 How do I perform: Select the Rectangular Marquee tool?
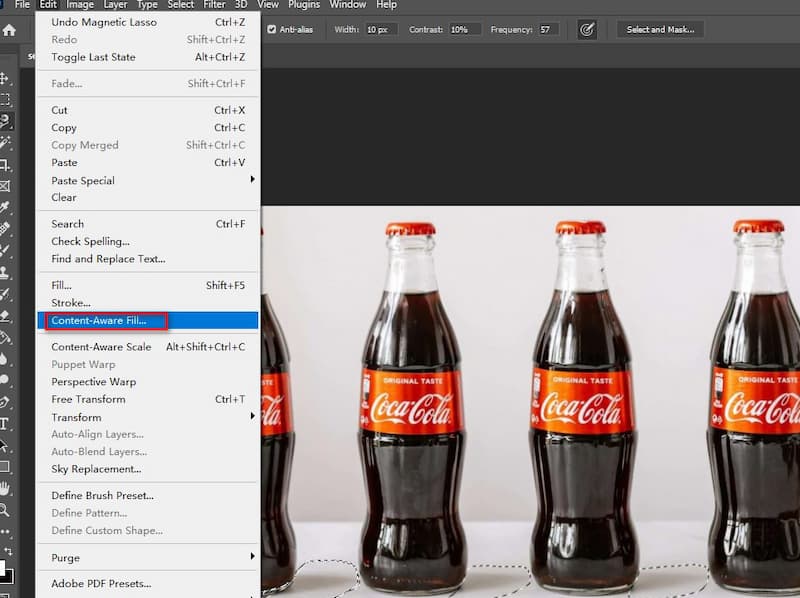[x=5, y=99]
